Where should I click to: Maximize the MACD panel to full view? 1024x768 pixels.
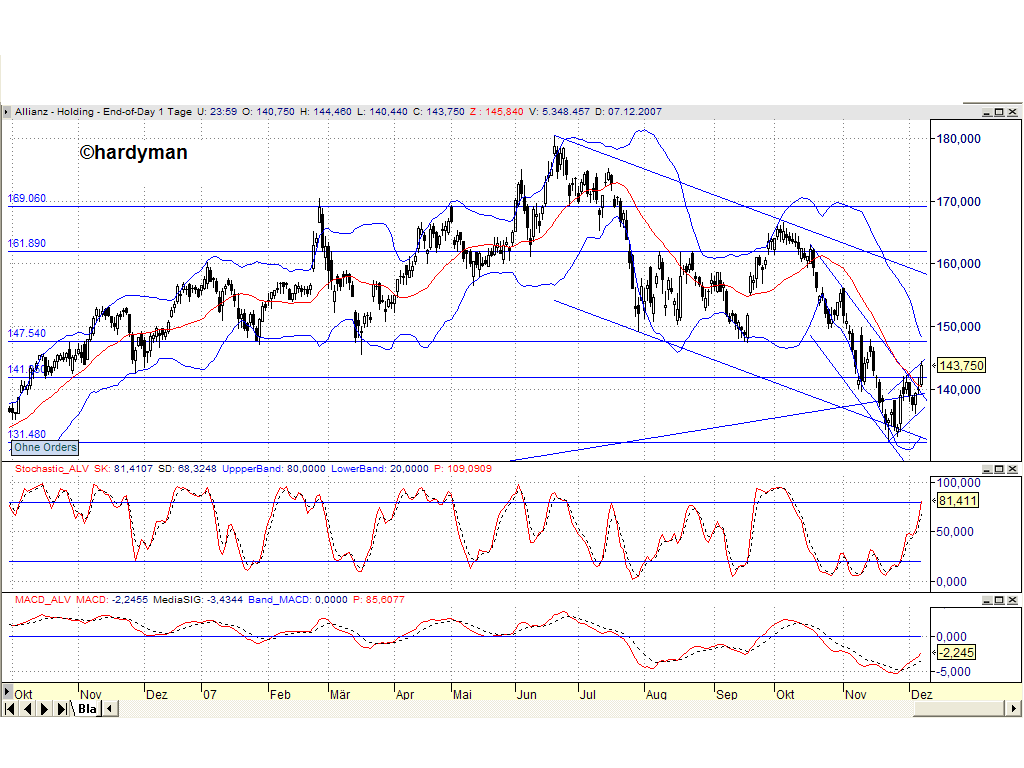tap(1000, 601)
